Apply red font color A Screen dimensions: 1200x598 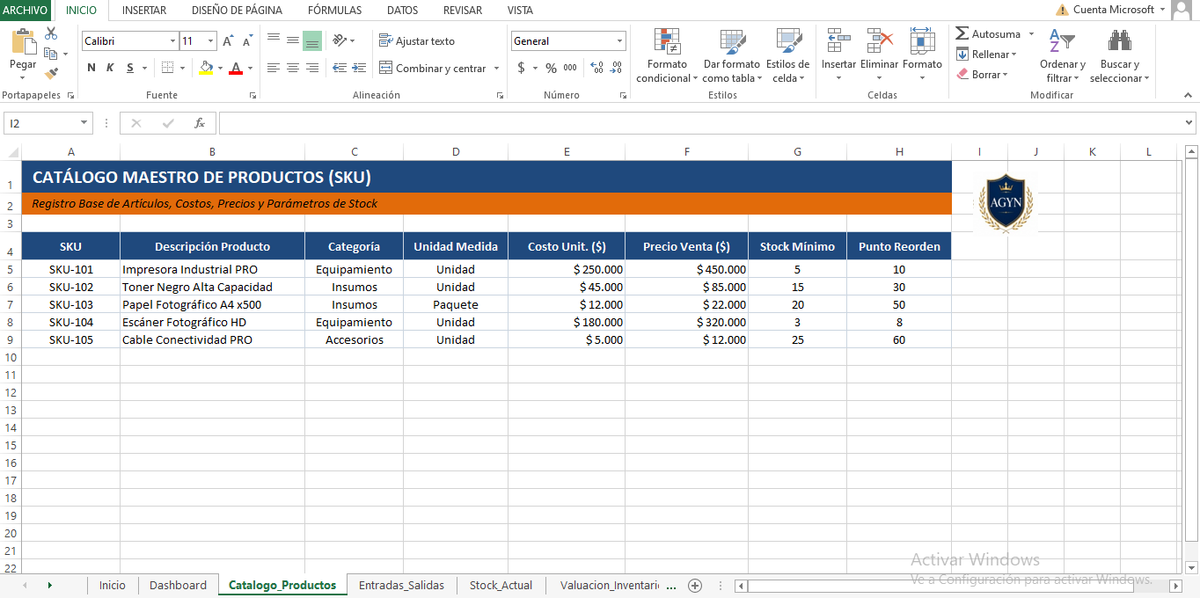click(235, 68)
